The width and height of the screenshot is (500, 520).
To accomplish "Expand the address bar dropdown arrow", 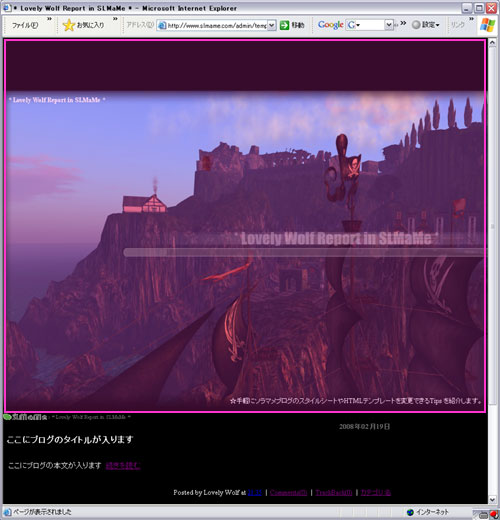I will coord(272,25).
